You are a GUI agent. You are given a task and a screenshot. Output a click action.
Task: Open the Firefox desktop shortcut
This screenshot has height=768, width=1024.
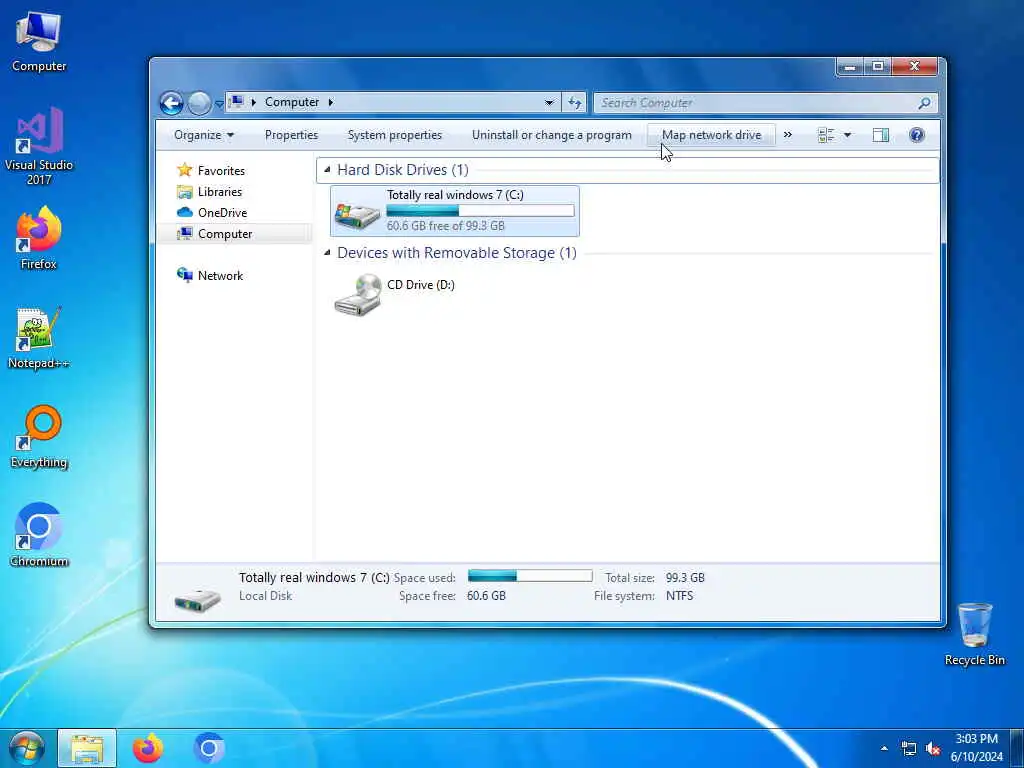39,238
